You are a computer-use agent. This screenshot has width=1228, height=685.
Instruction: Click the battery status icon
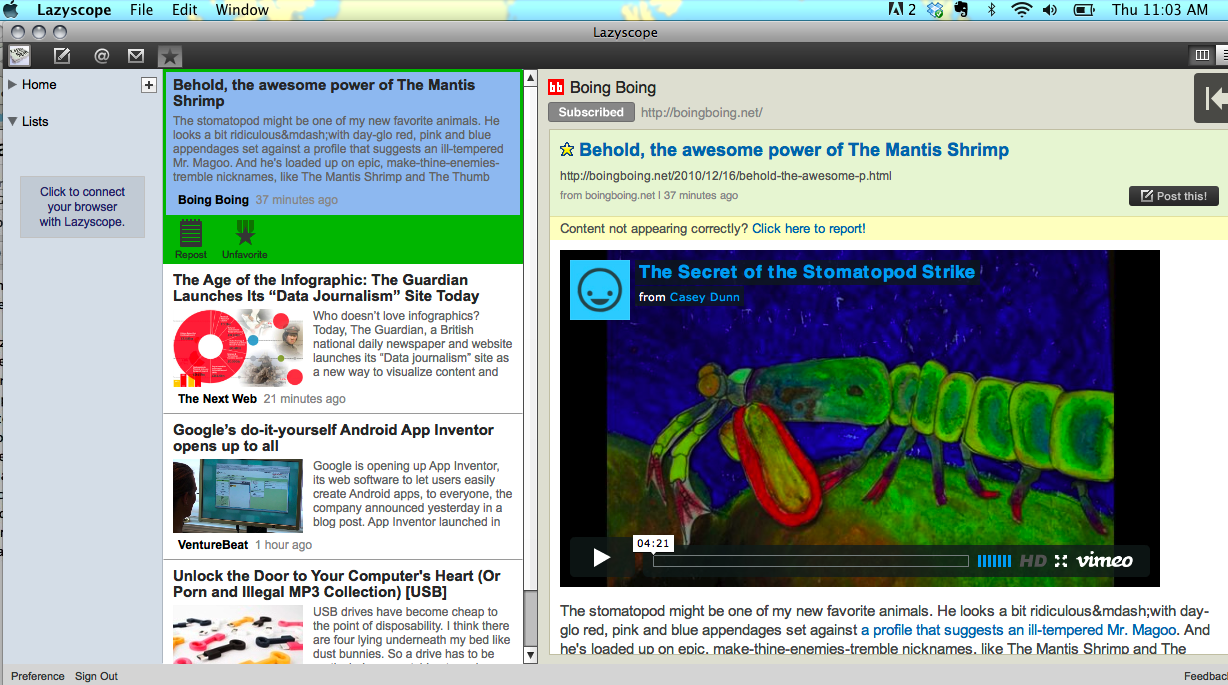1084,10
